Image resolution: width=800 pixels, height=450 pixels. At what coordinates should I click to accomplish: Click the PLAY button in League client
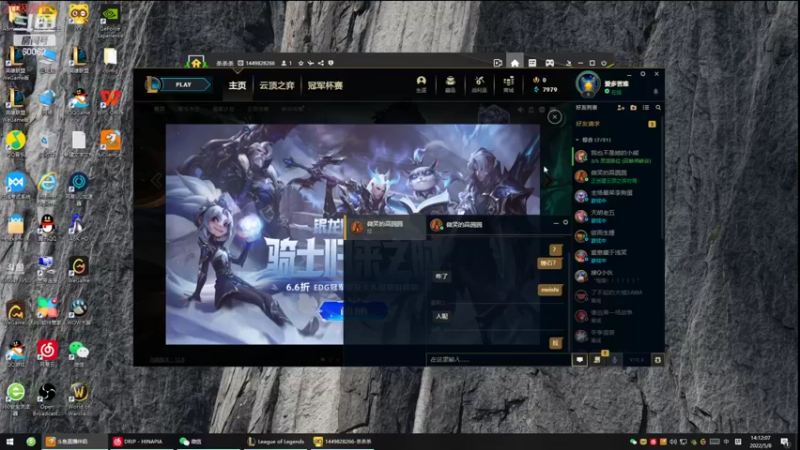tap(184, 85)
